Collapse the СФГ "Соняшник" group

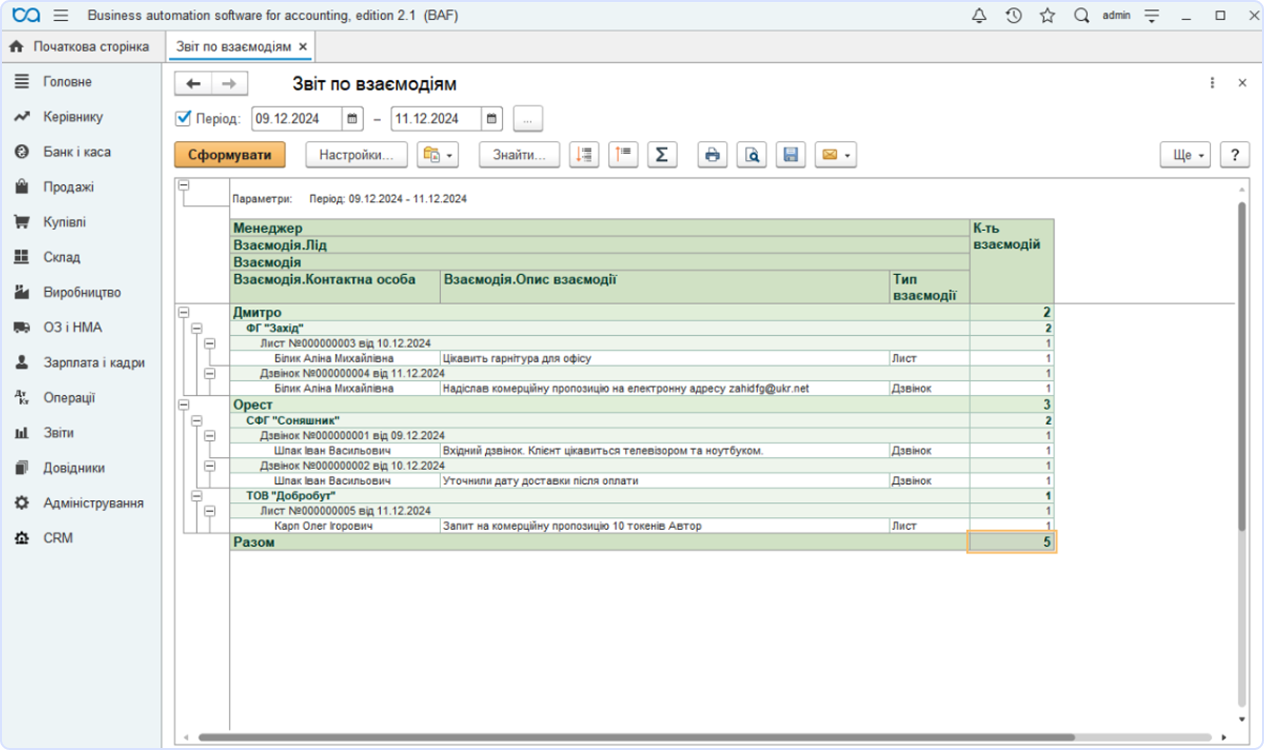tap(196, 420)
